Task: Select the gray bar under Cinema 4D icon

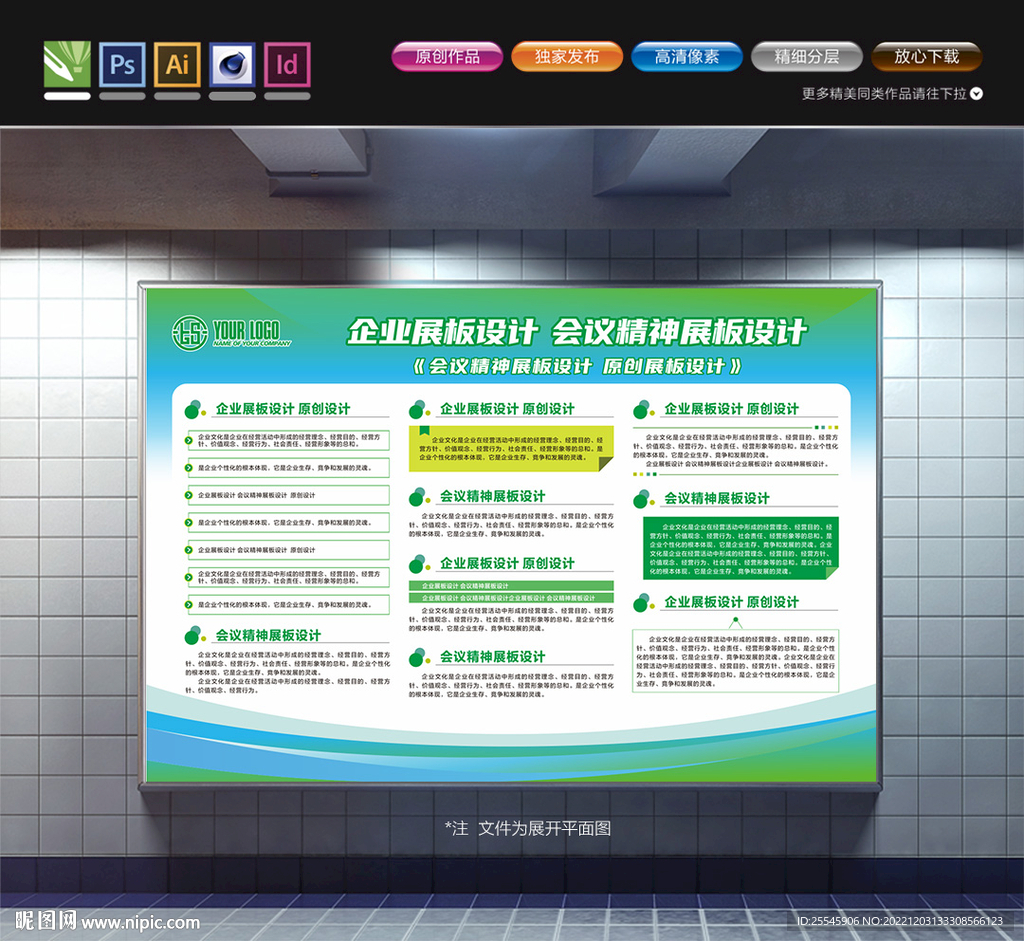Action: click(232, 96)
